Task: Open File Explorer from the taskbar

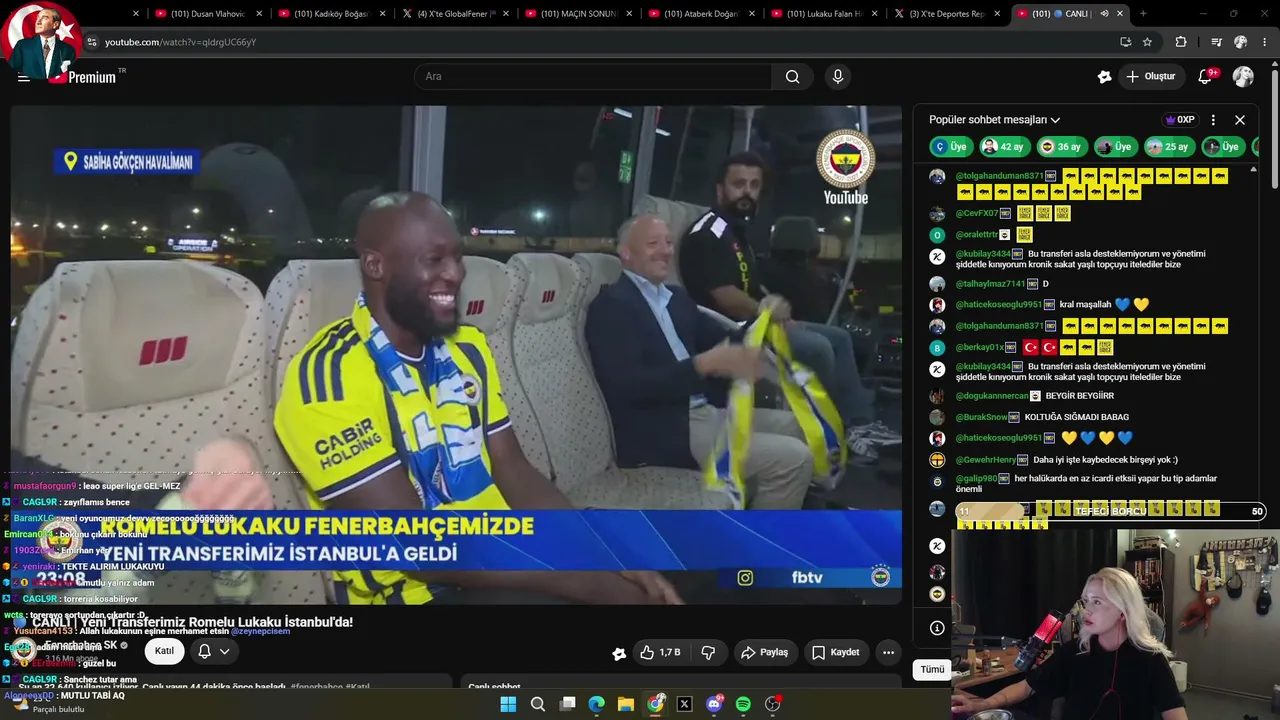Action: click(x=626, y=704)
